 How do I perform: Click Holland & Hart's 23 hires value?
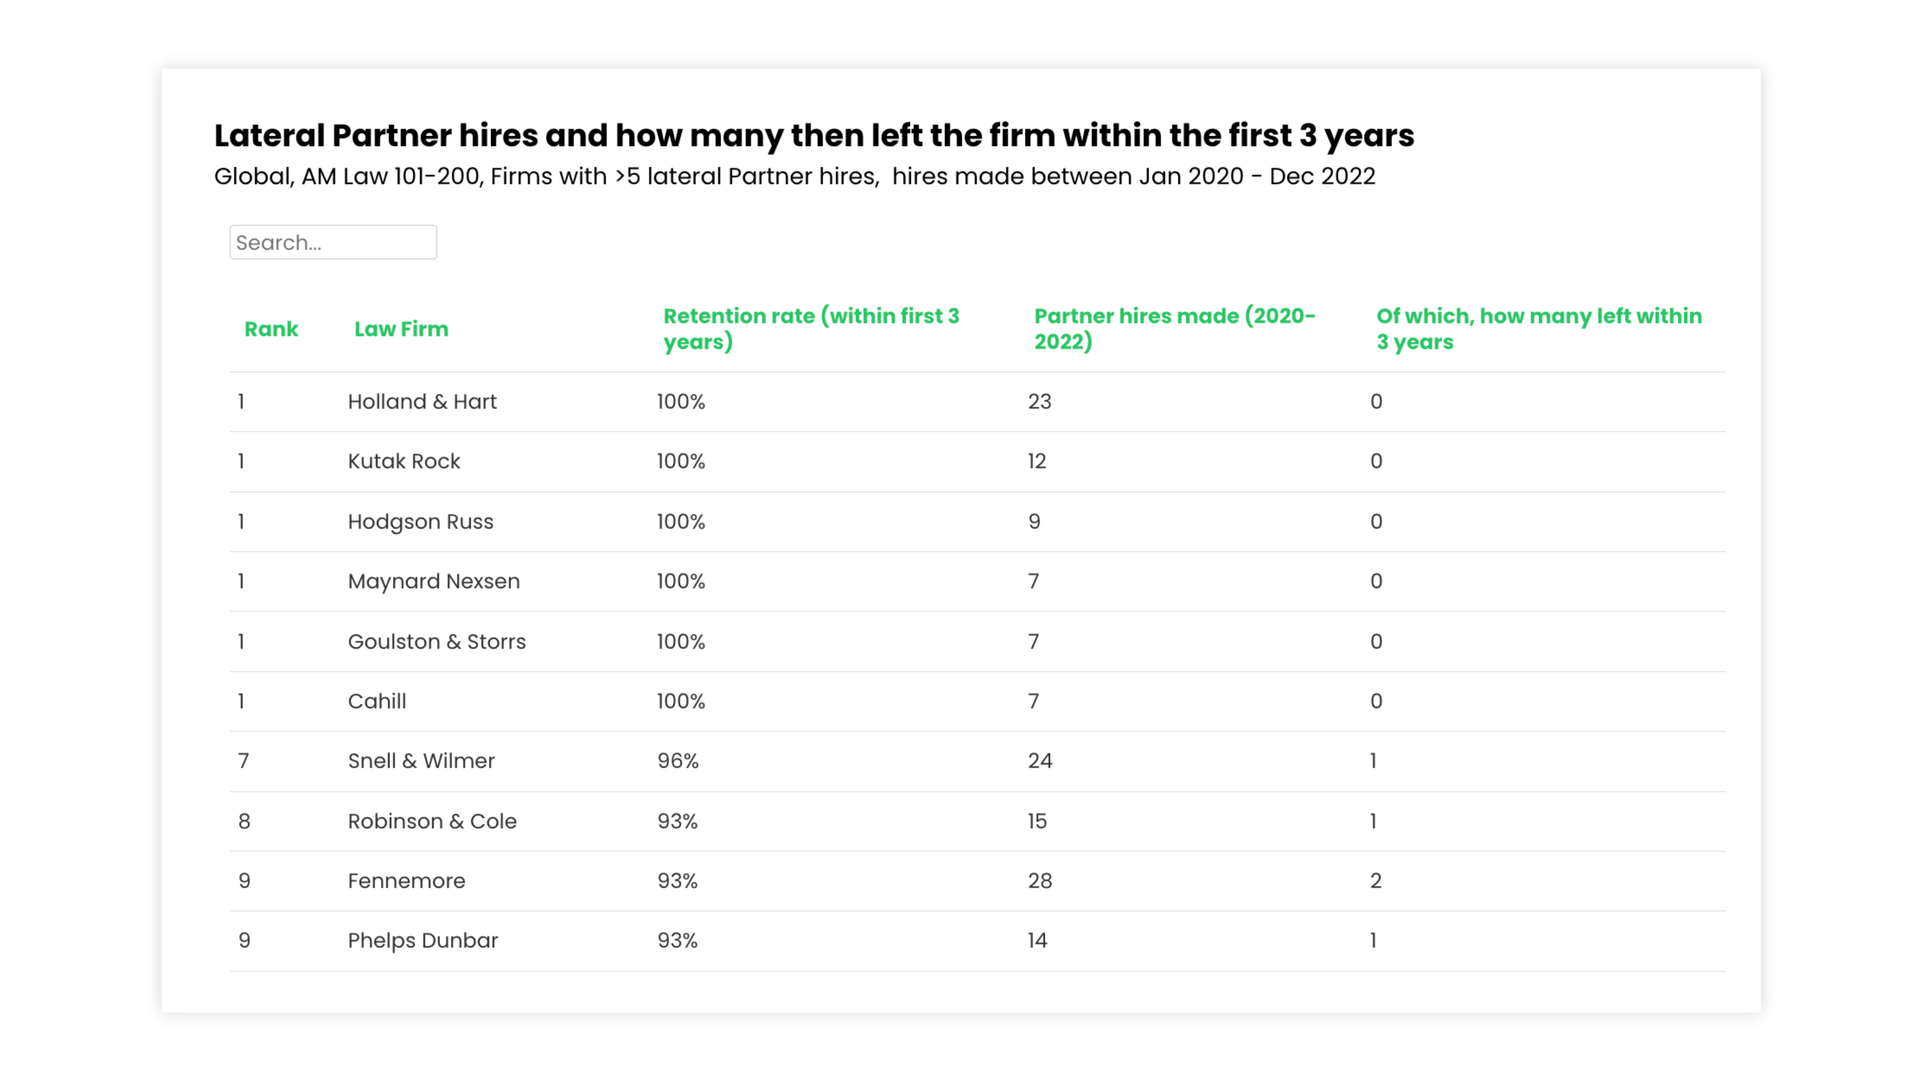pyautogui.click(x=1040, y=402)
